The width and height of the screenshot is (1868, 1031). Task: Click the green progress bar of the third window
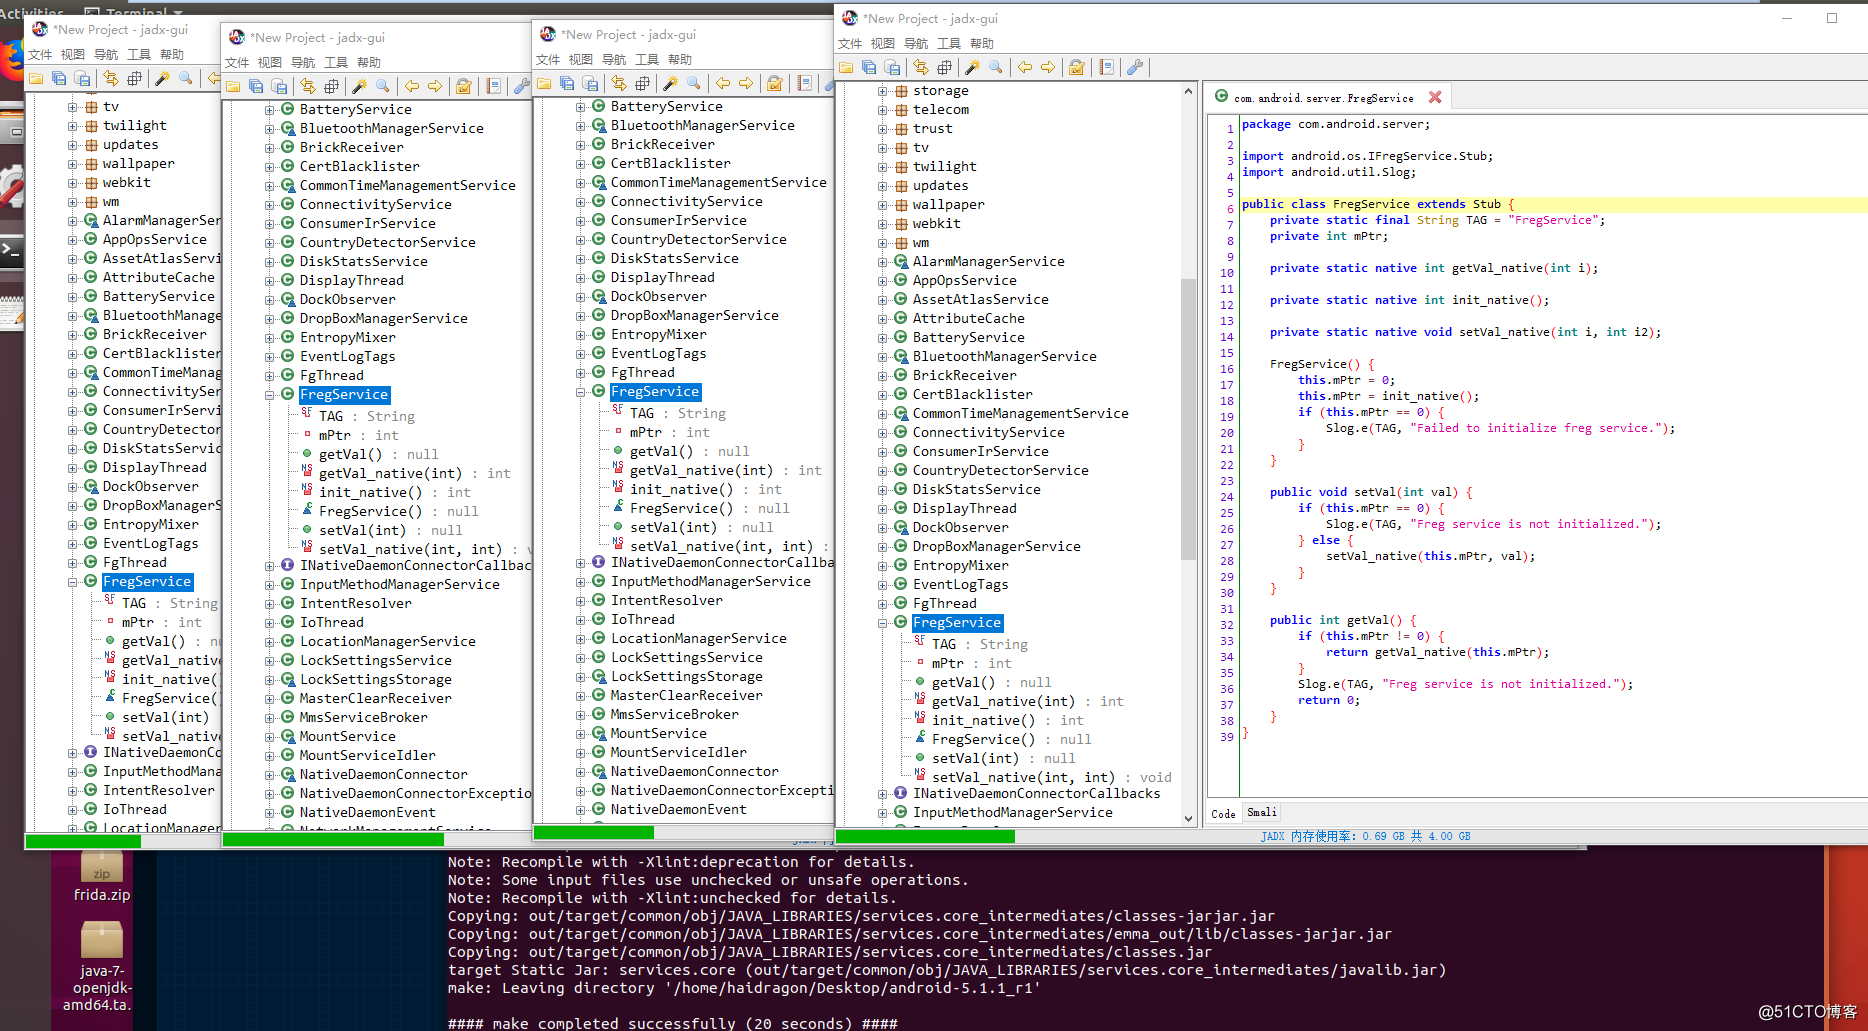pyautogui.click(x=594, y=832)
